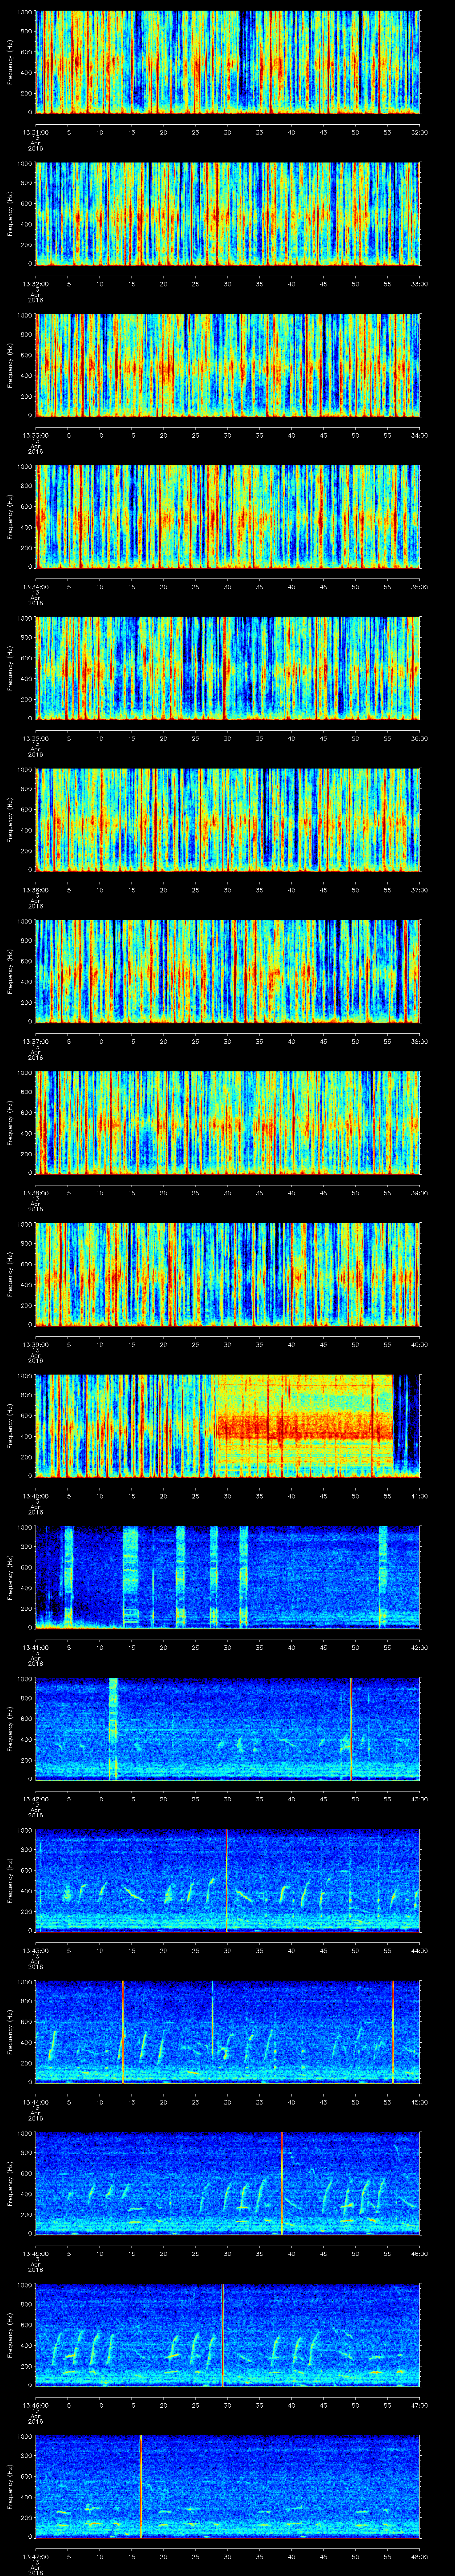
Task: Click the spectrogram panel starting at 13:33:00
Action: pos(228,365)
